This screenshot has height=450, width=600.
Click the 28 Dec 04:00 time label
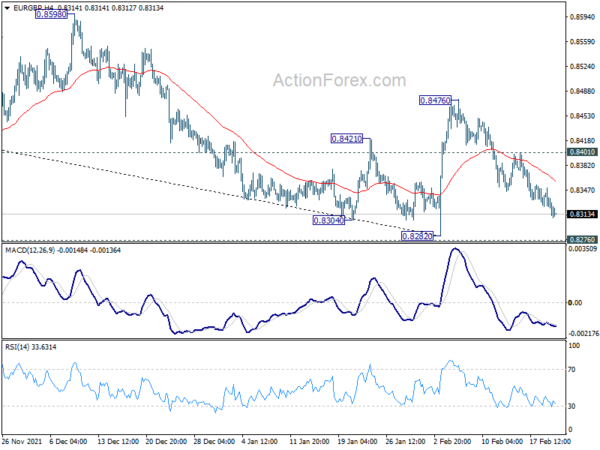[x=214, y=441]
